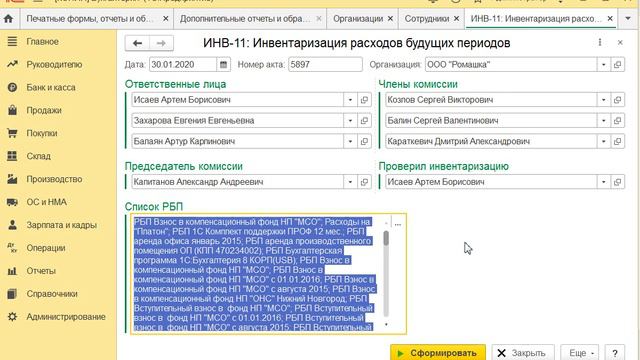This screenshot has height=360, width=640.
Task: Click the Администрирование gear icon
Action: pos(12,317)
